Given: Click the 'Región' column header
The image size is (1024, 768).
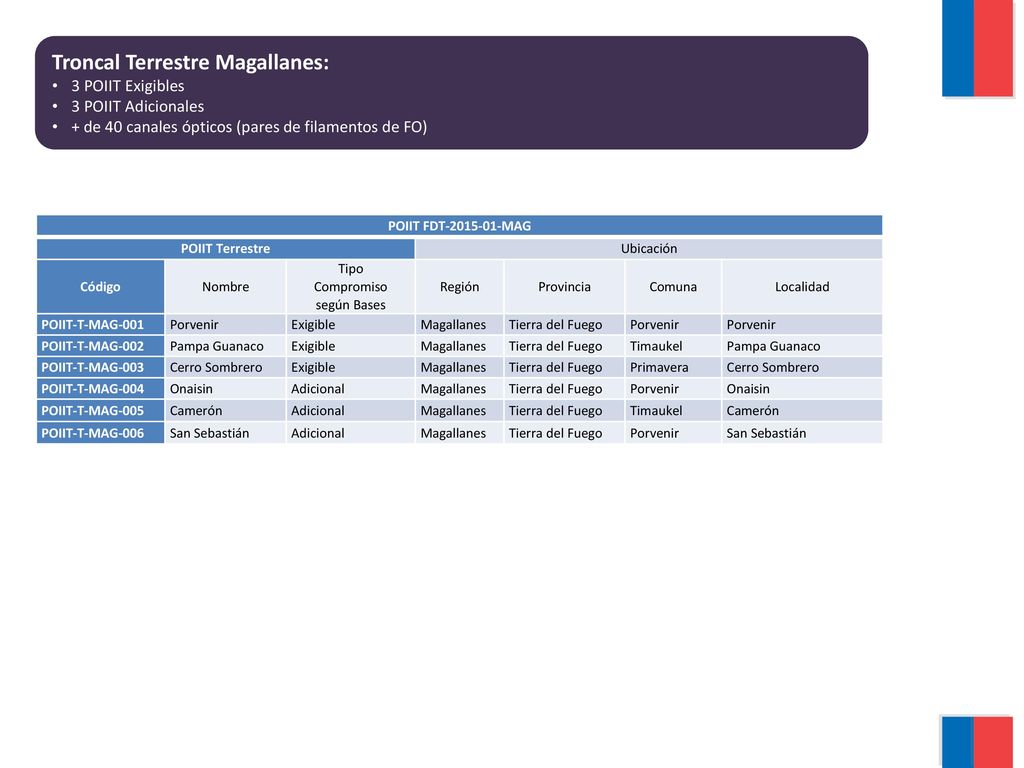Looking at the screenshot, I should [459, 287].
